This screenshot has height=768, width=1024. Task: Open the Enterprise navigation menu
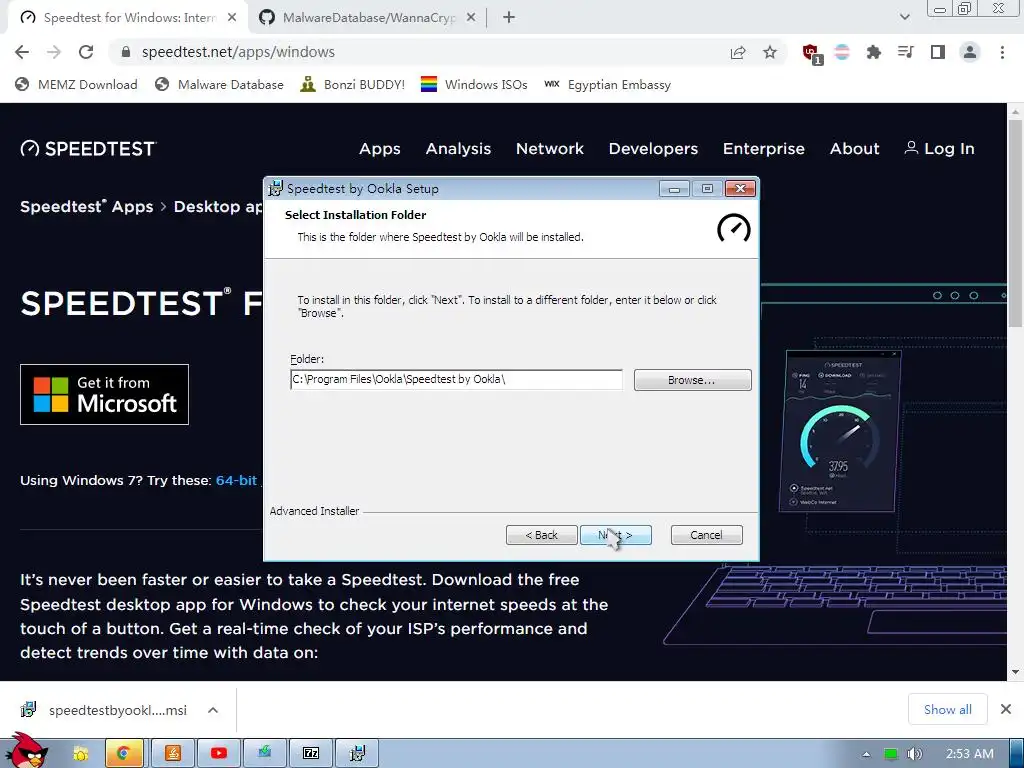pos(763,149)
